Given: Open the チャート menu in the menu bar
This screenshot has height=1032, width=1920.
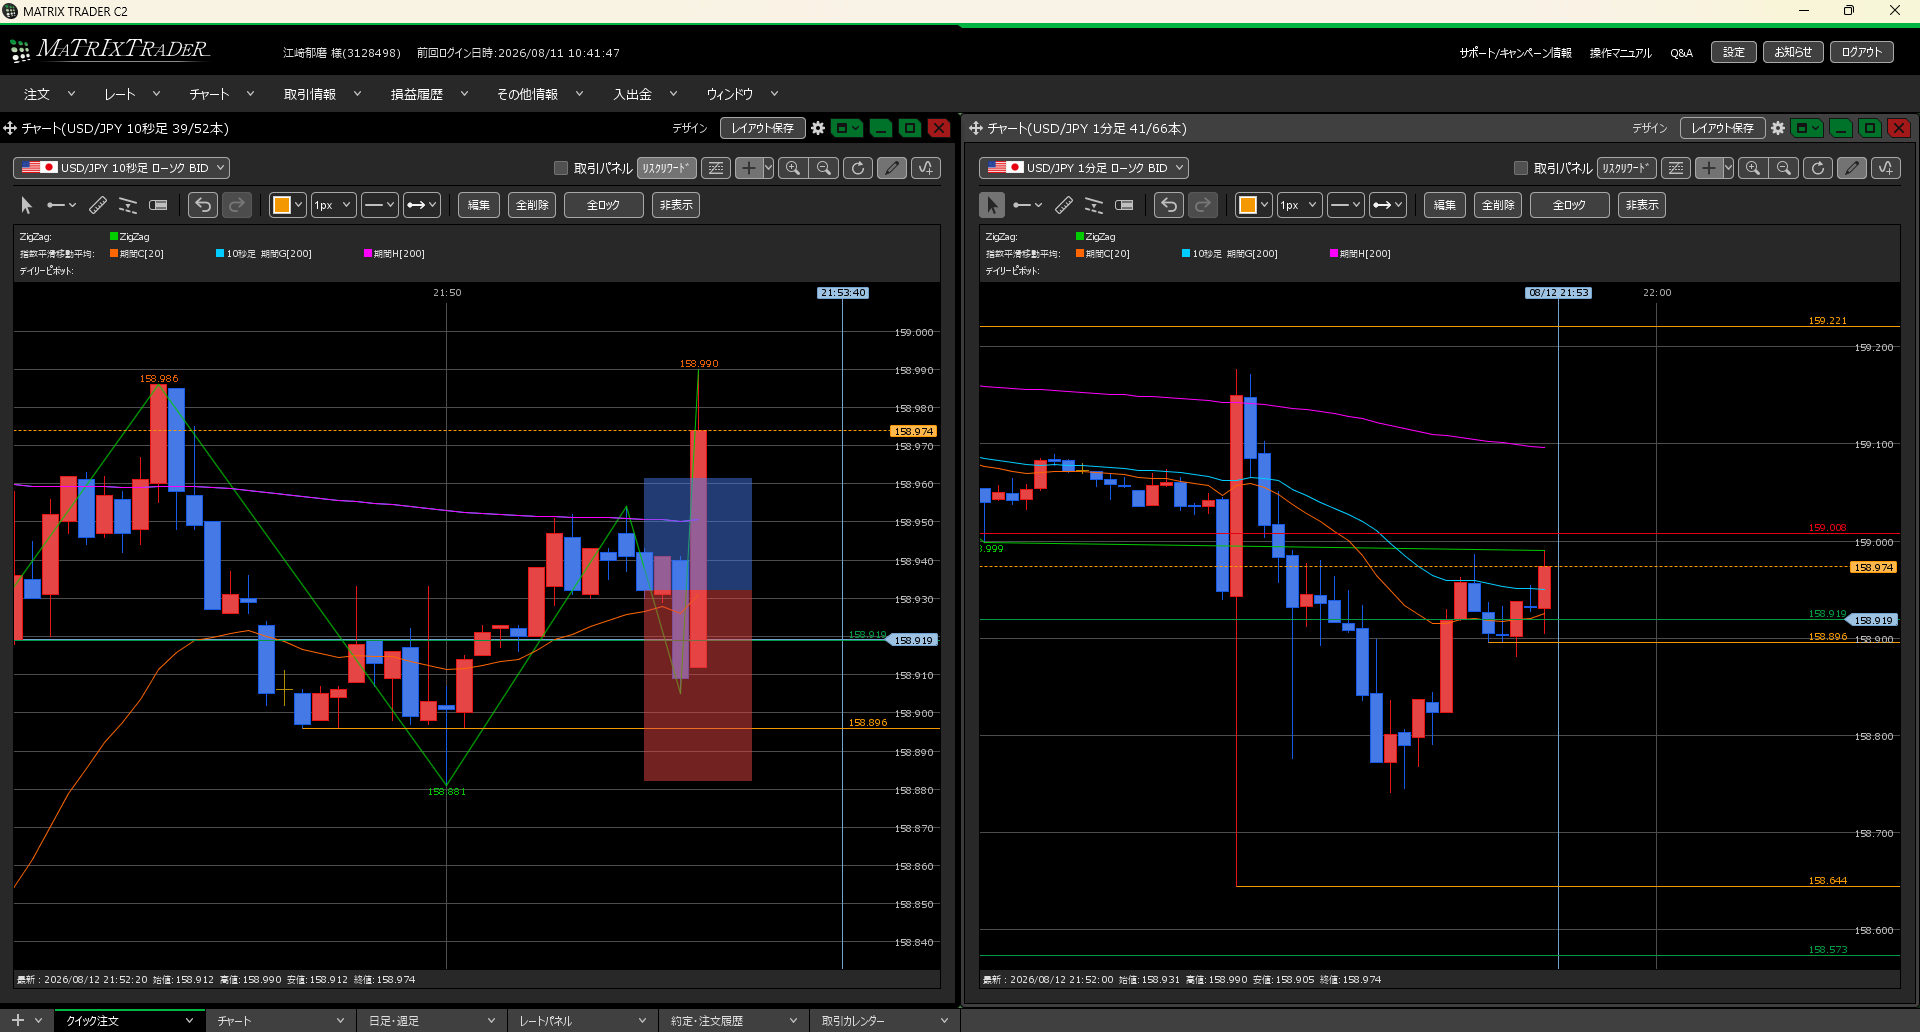Looking at the screenshot, I should click(221, 94).
